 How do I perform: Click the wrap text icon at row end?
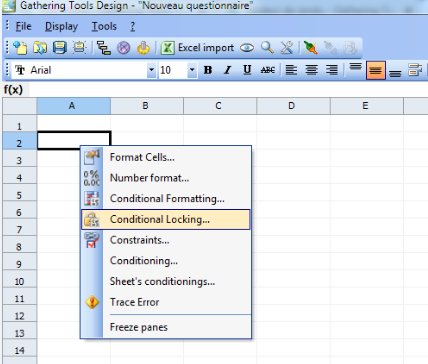pos(415,70)
